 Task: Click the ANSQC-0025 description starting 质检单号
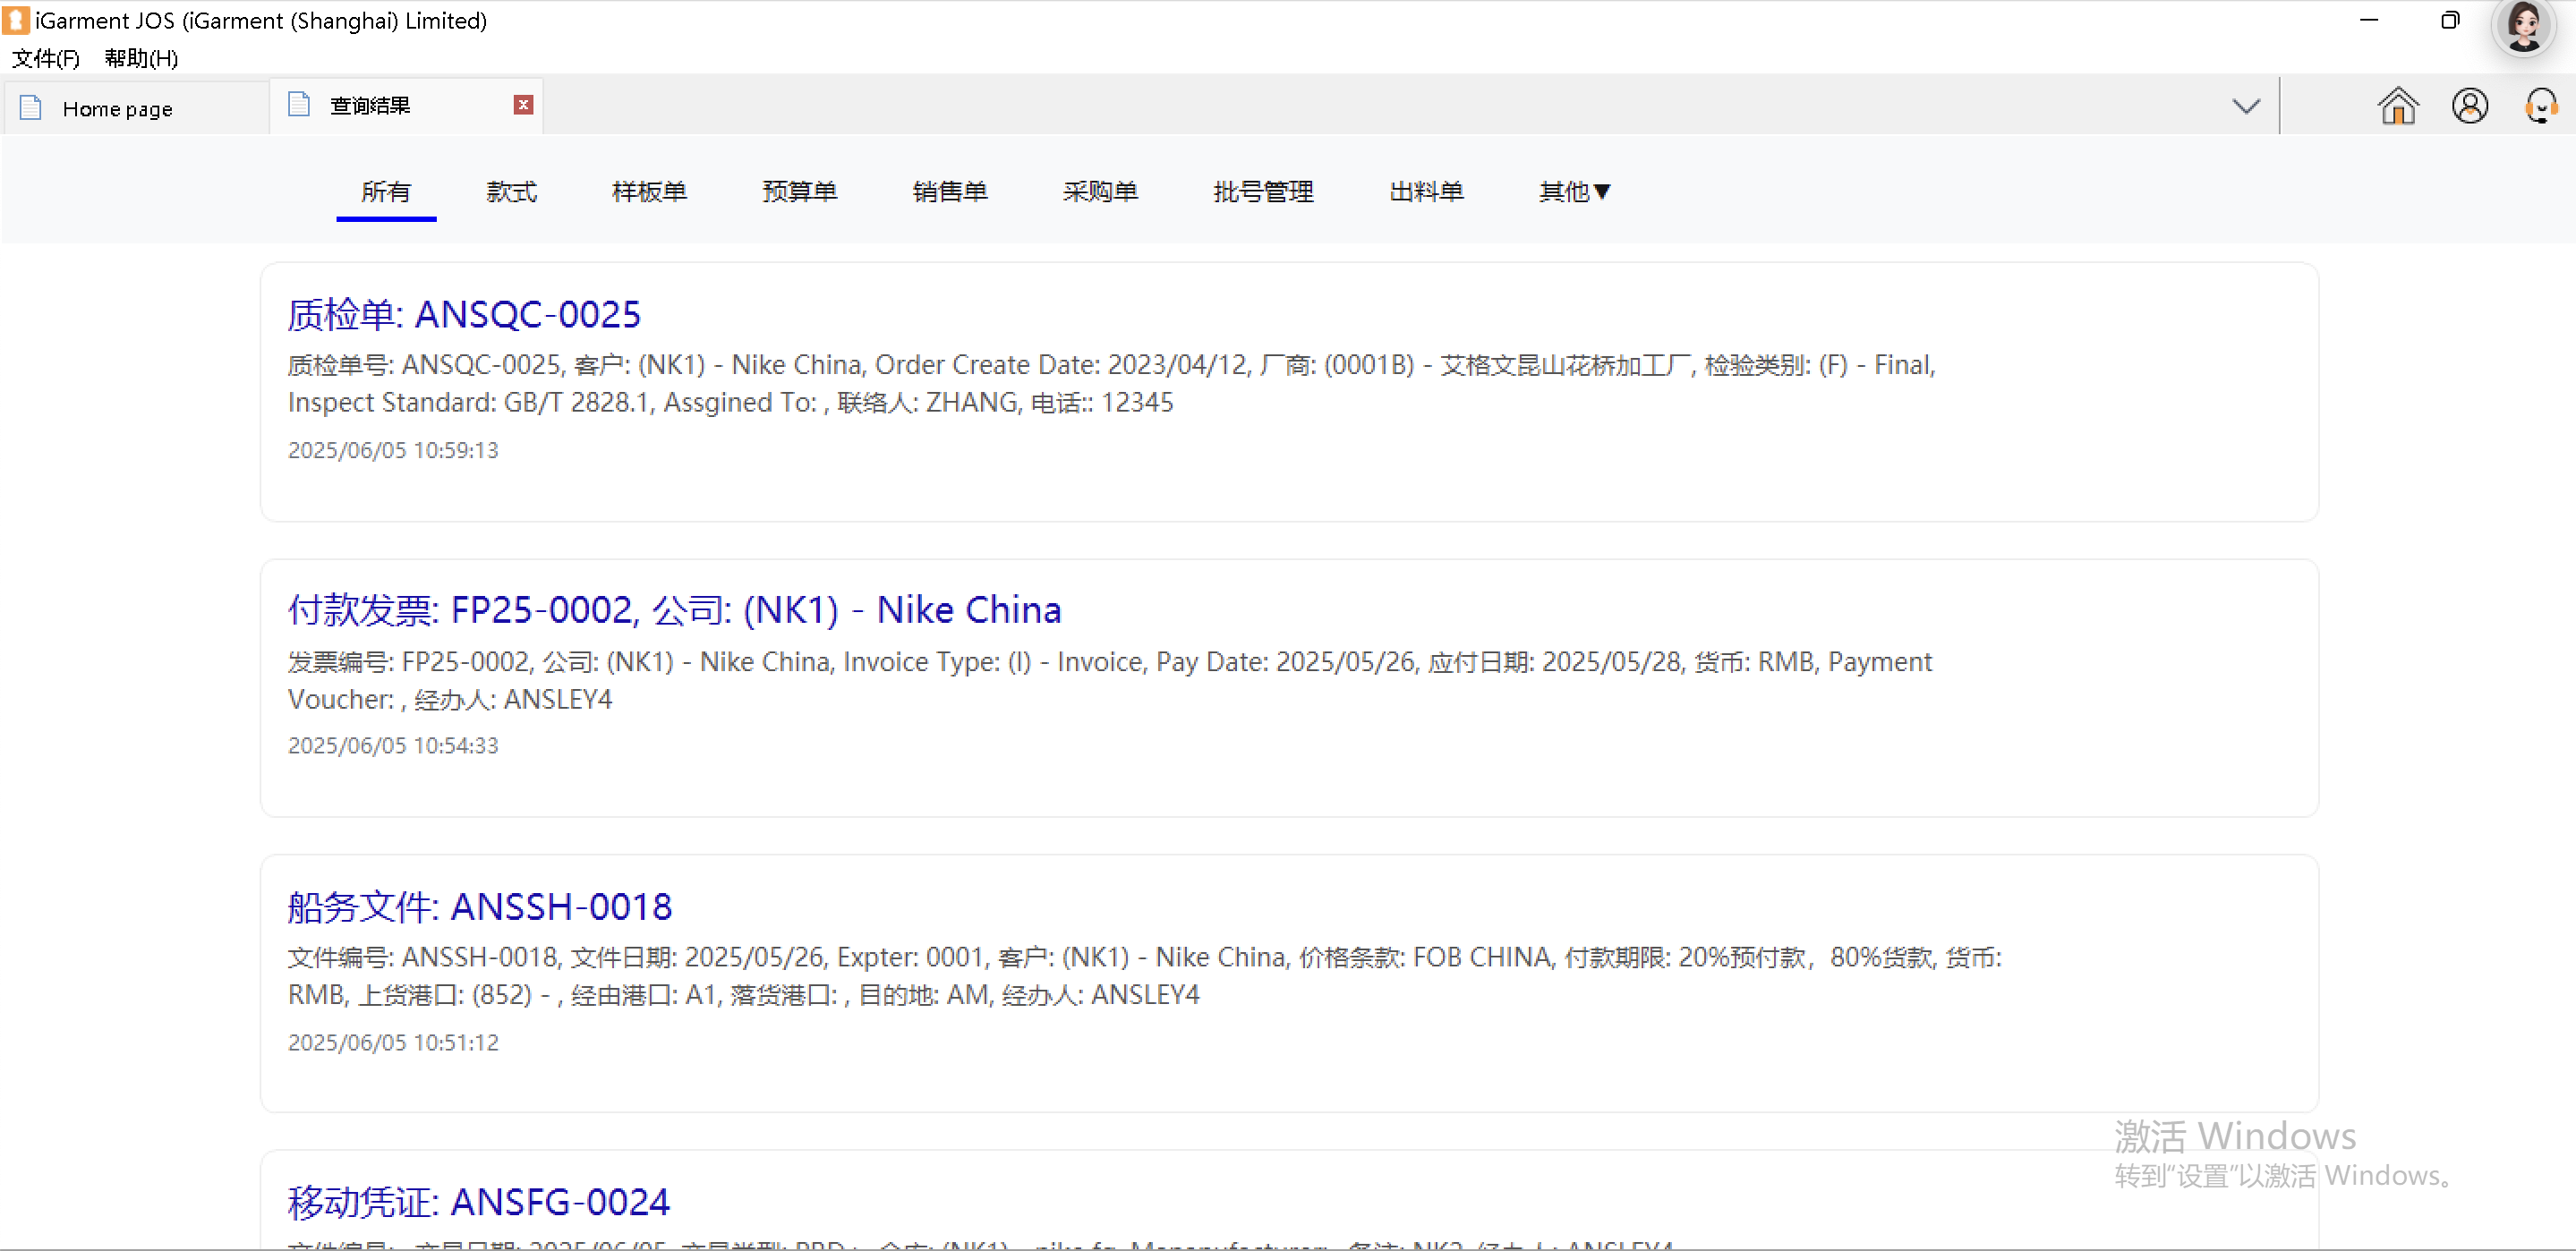coord(1112,383)
